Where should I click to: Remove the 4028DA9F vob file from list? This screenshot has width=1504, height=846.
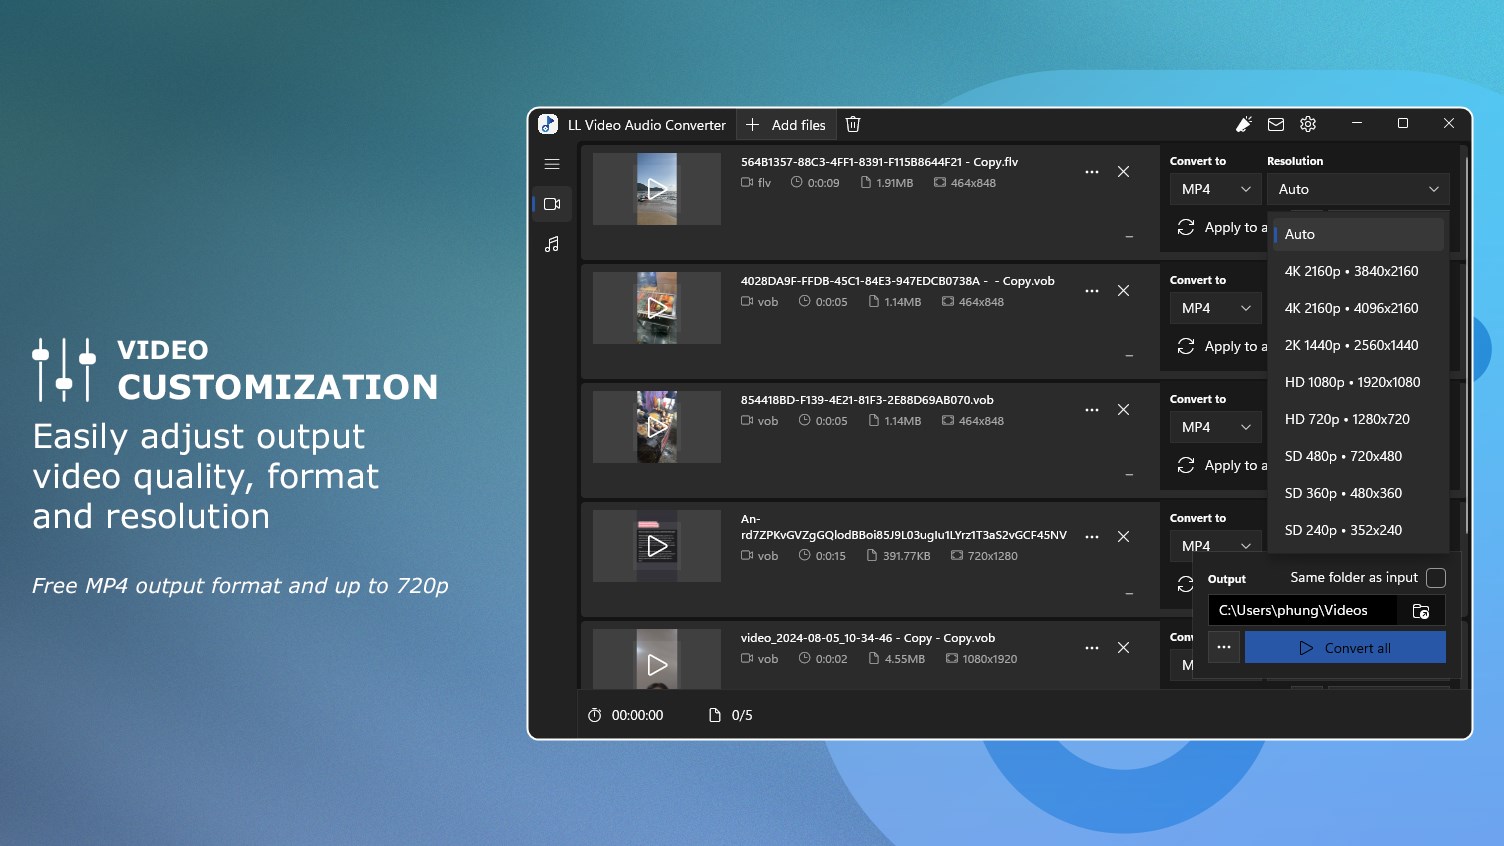click(x=1124, y=291)
